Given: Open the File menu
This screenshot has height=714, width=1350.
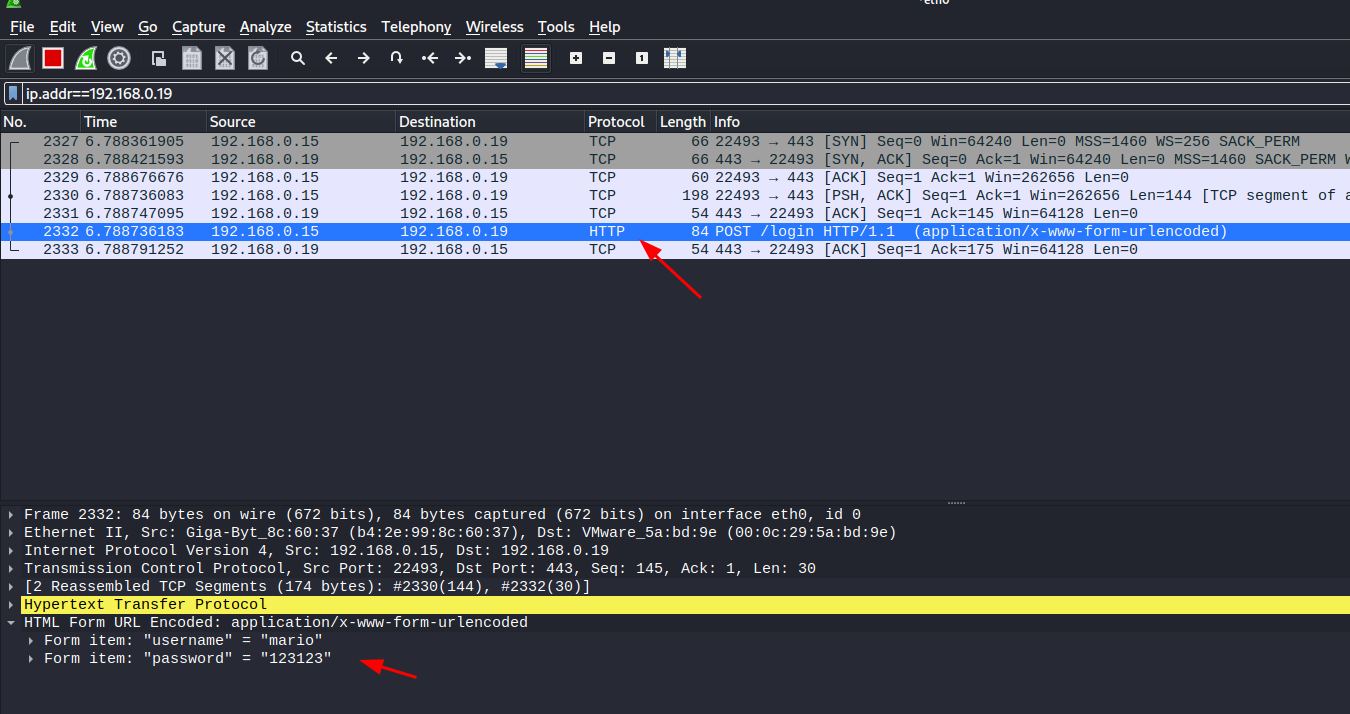Looking at the screenshot, I should coord(22,27).
